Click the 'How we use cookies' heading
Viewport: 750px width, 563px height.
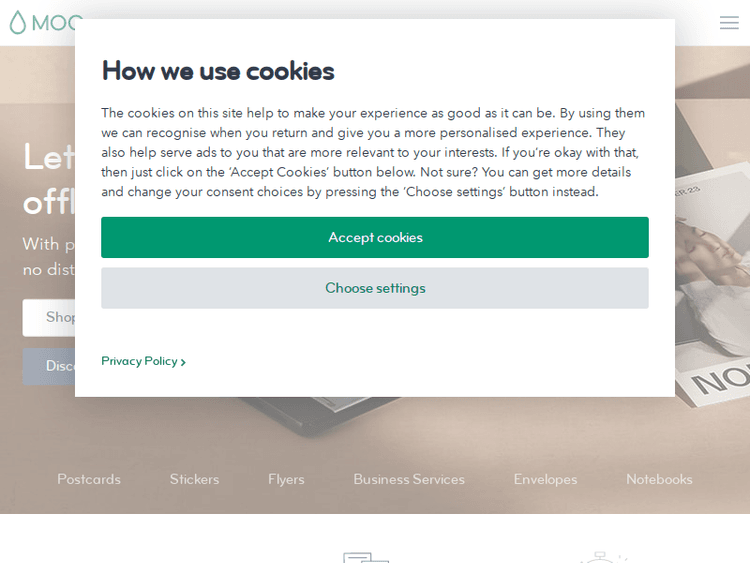(x=218, y=71)
